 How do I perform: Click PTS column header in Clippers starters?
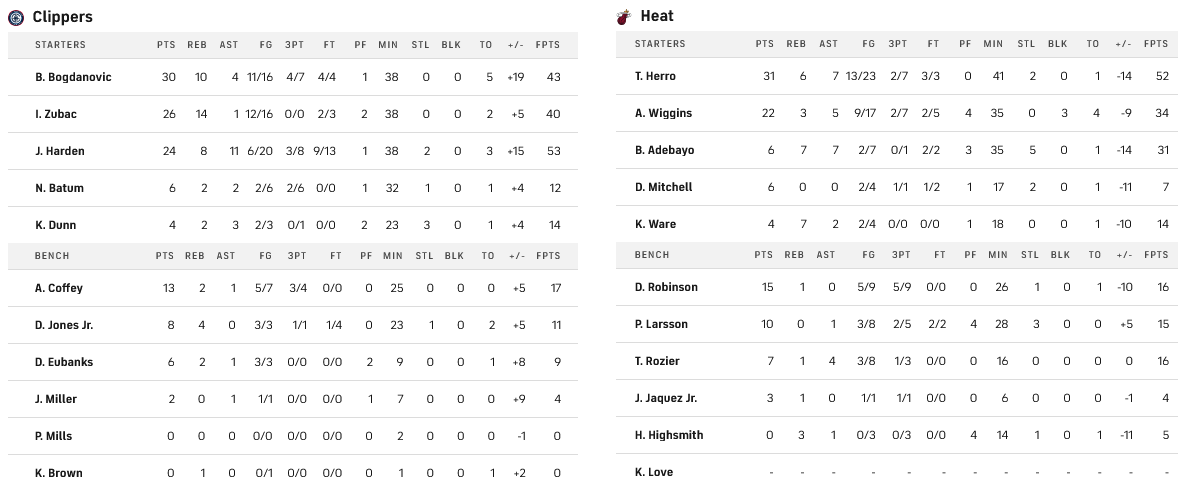pos(166,45)
